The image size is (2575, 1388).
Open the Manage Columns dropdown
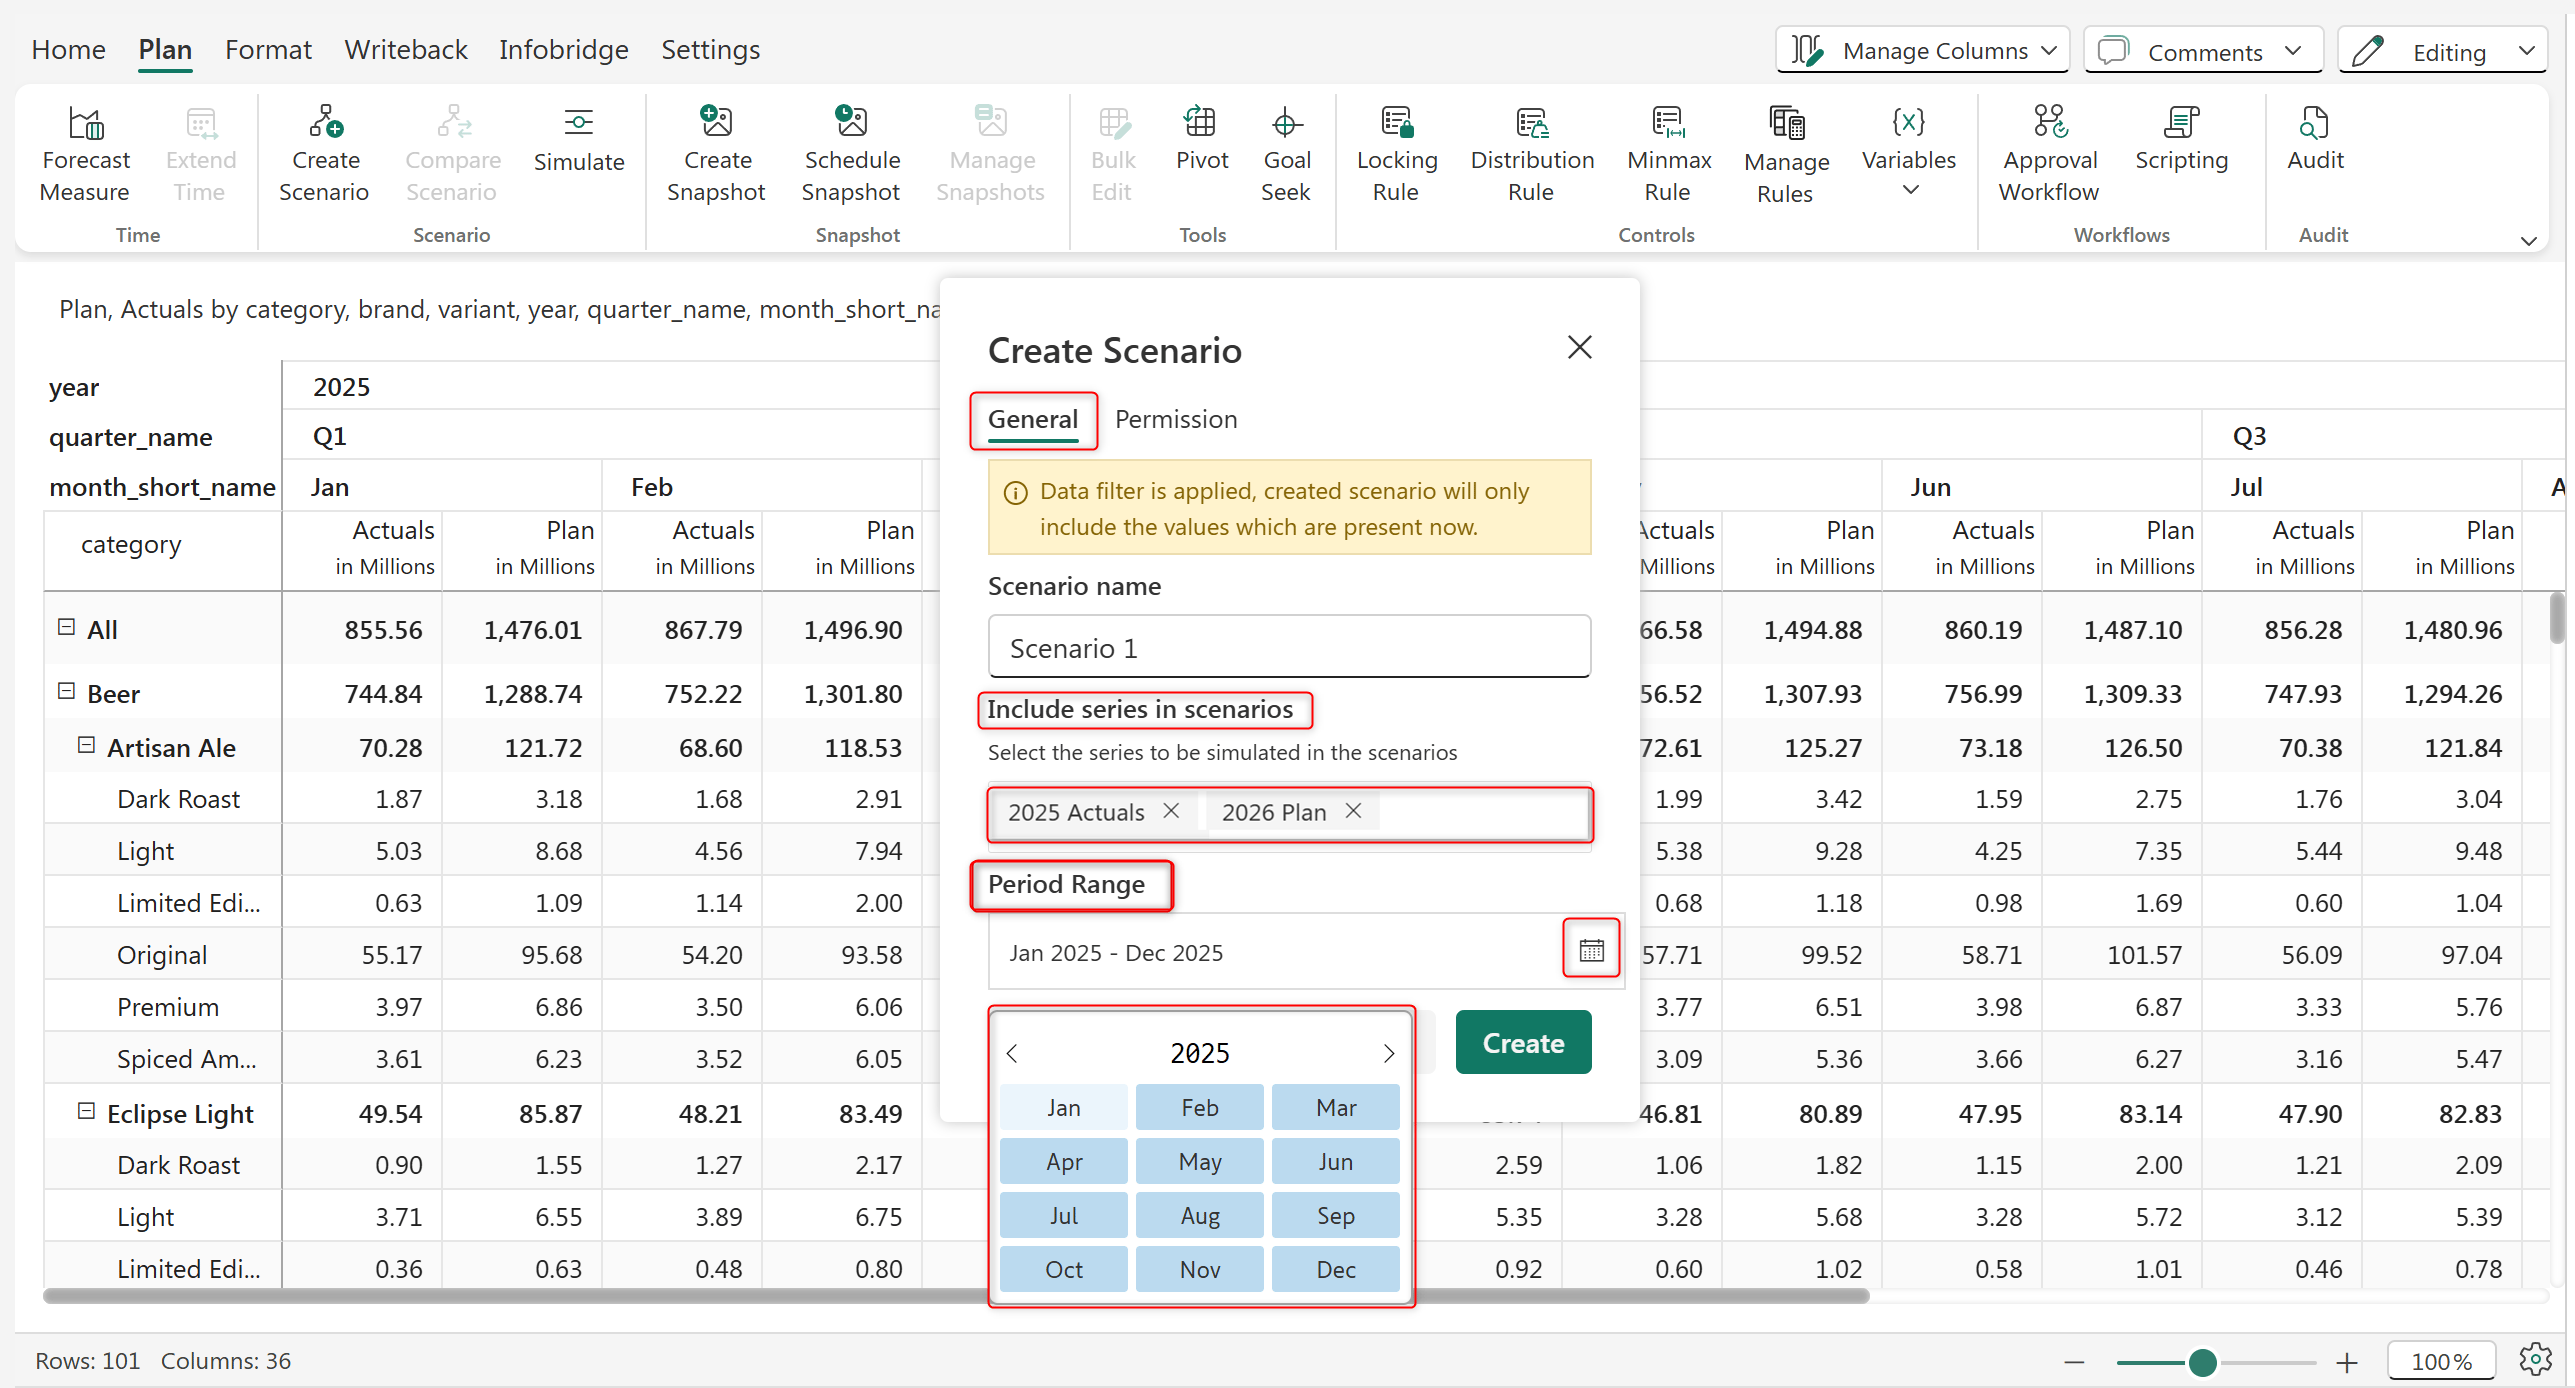click(1922, 51)
